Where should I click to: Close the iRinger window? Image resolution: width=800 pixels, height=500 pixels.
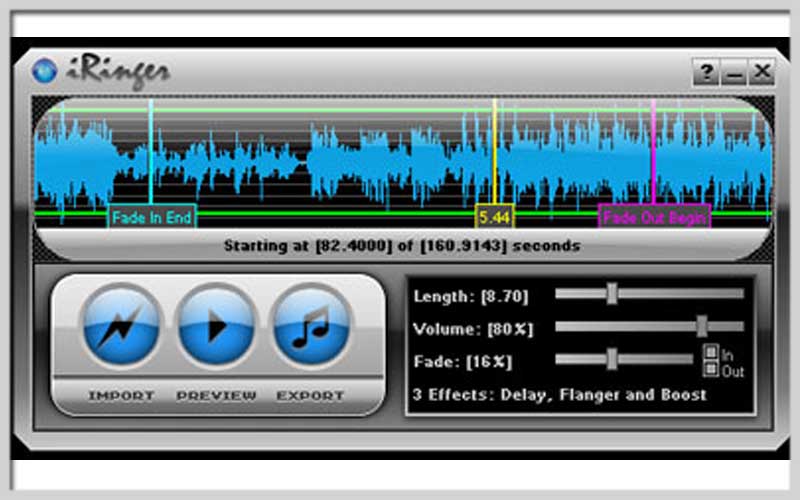pos(762,72)
